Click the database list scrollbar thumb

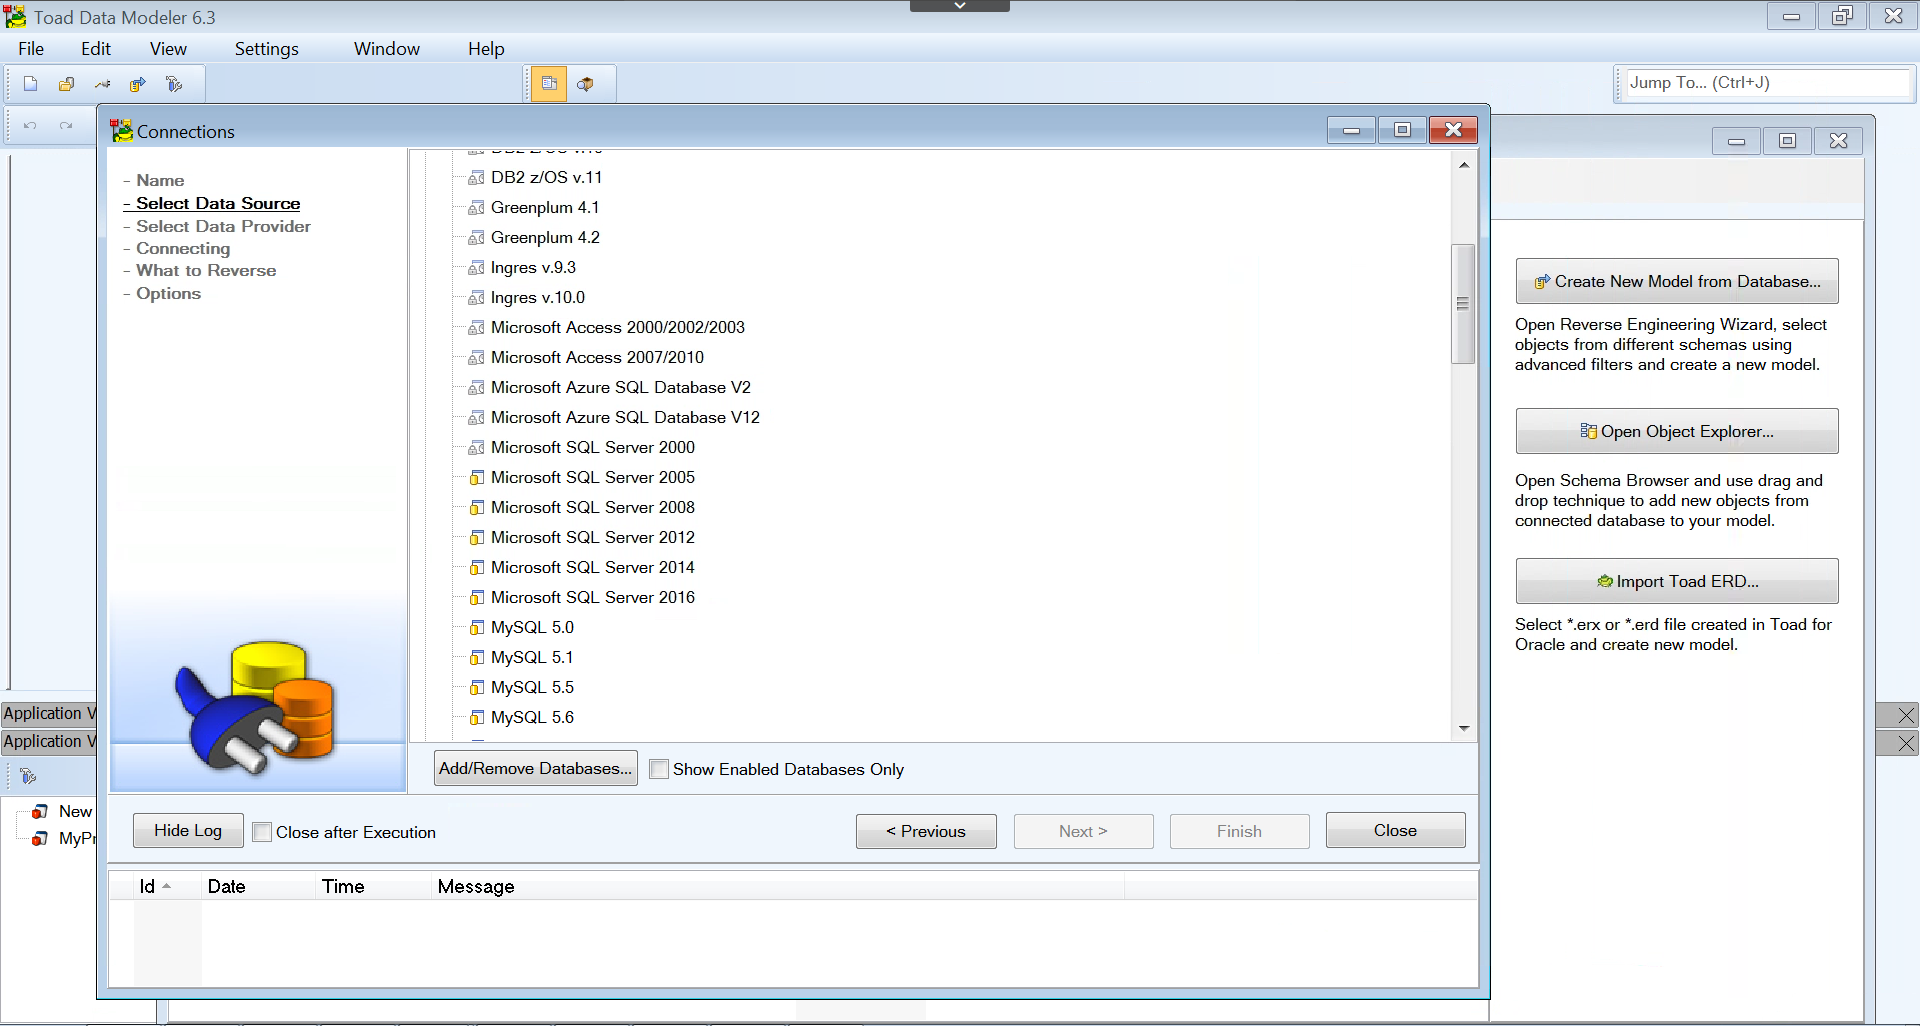click(1464, 303)
